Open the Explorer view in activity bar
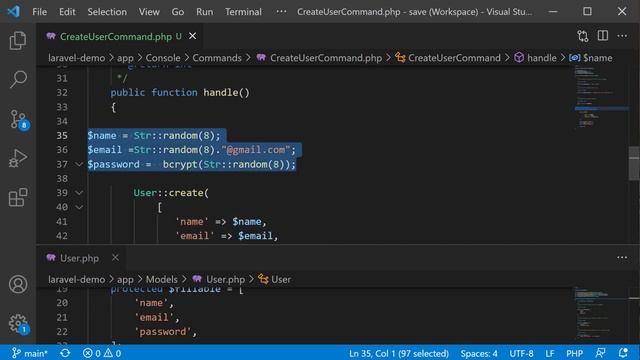Viewport: 640px width, 360px height. pyautogui.click(x=18, y=40)
